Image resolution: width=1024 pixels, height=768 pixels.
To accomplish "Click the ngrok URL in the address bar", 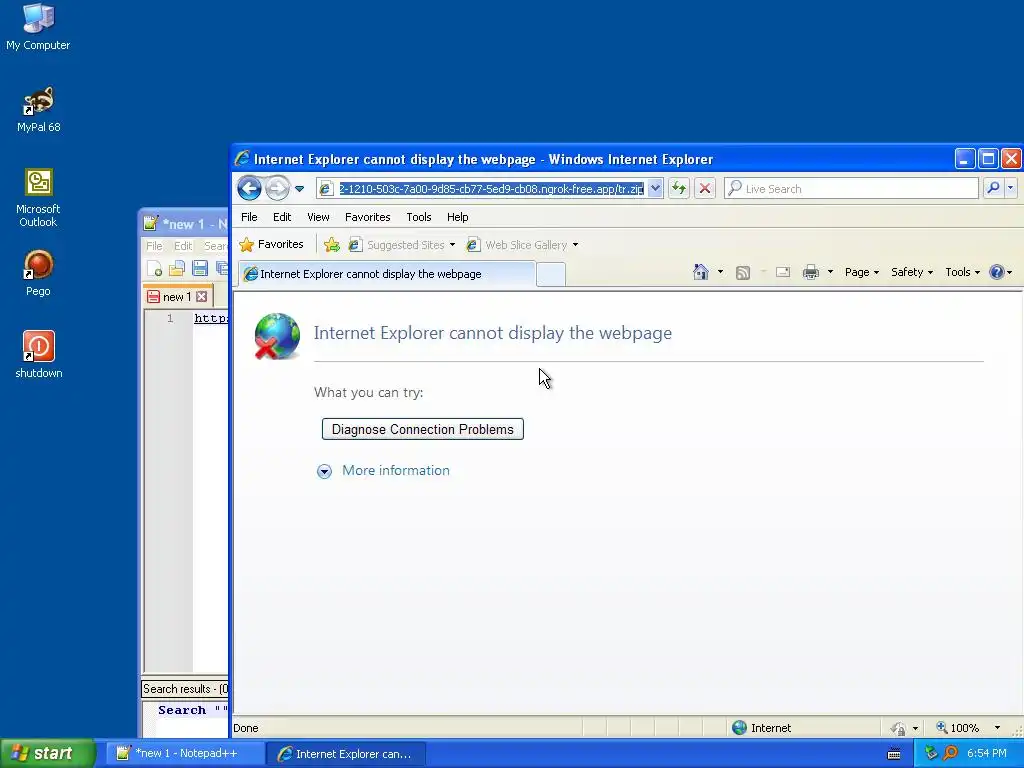I will click(491, 189).
